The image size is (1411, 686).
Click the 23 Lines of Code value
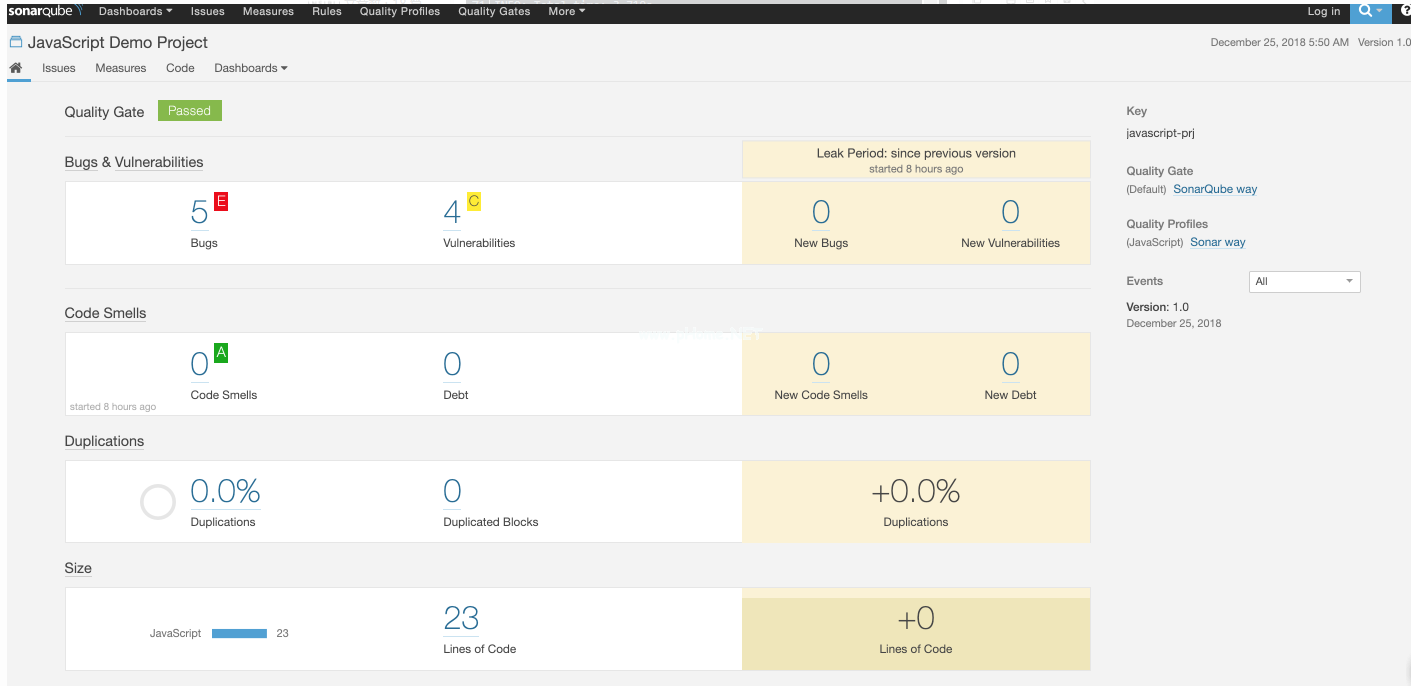coord(461,619)
